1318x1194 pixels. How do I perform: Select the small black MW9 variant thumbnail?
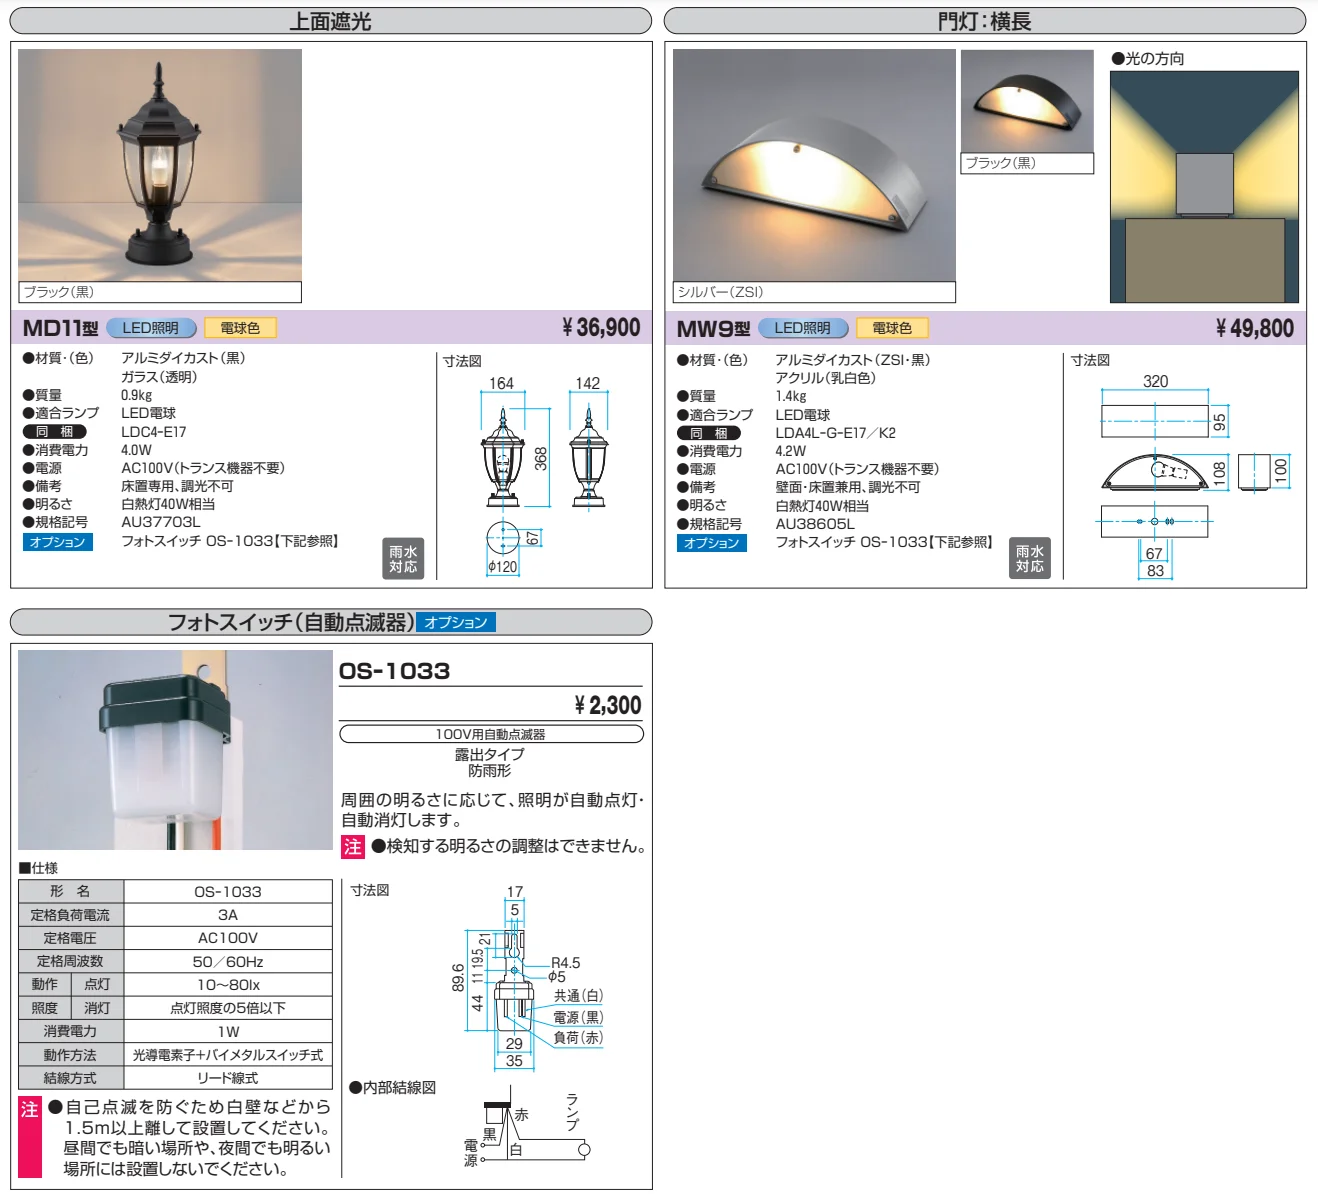coord(1027,101)
